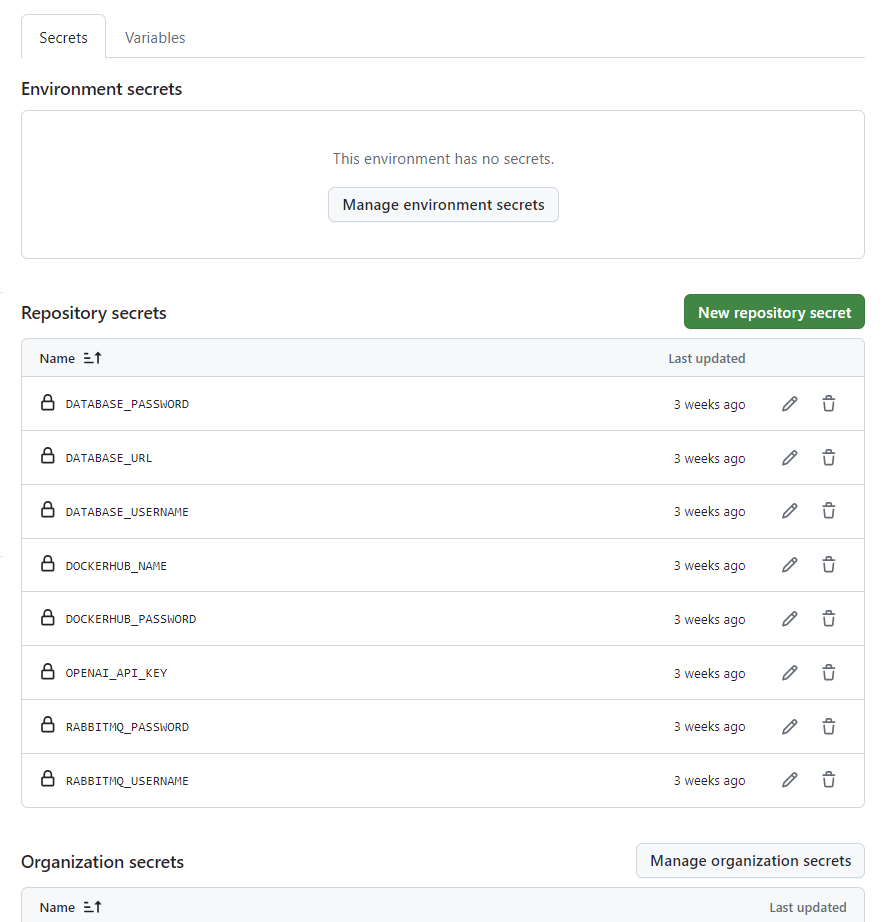Edit the DATABASE_PASSWORD secret
Viewport: 886px width, 922px height.
(790, 404)
